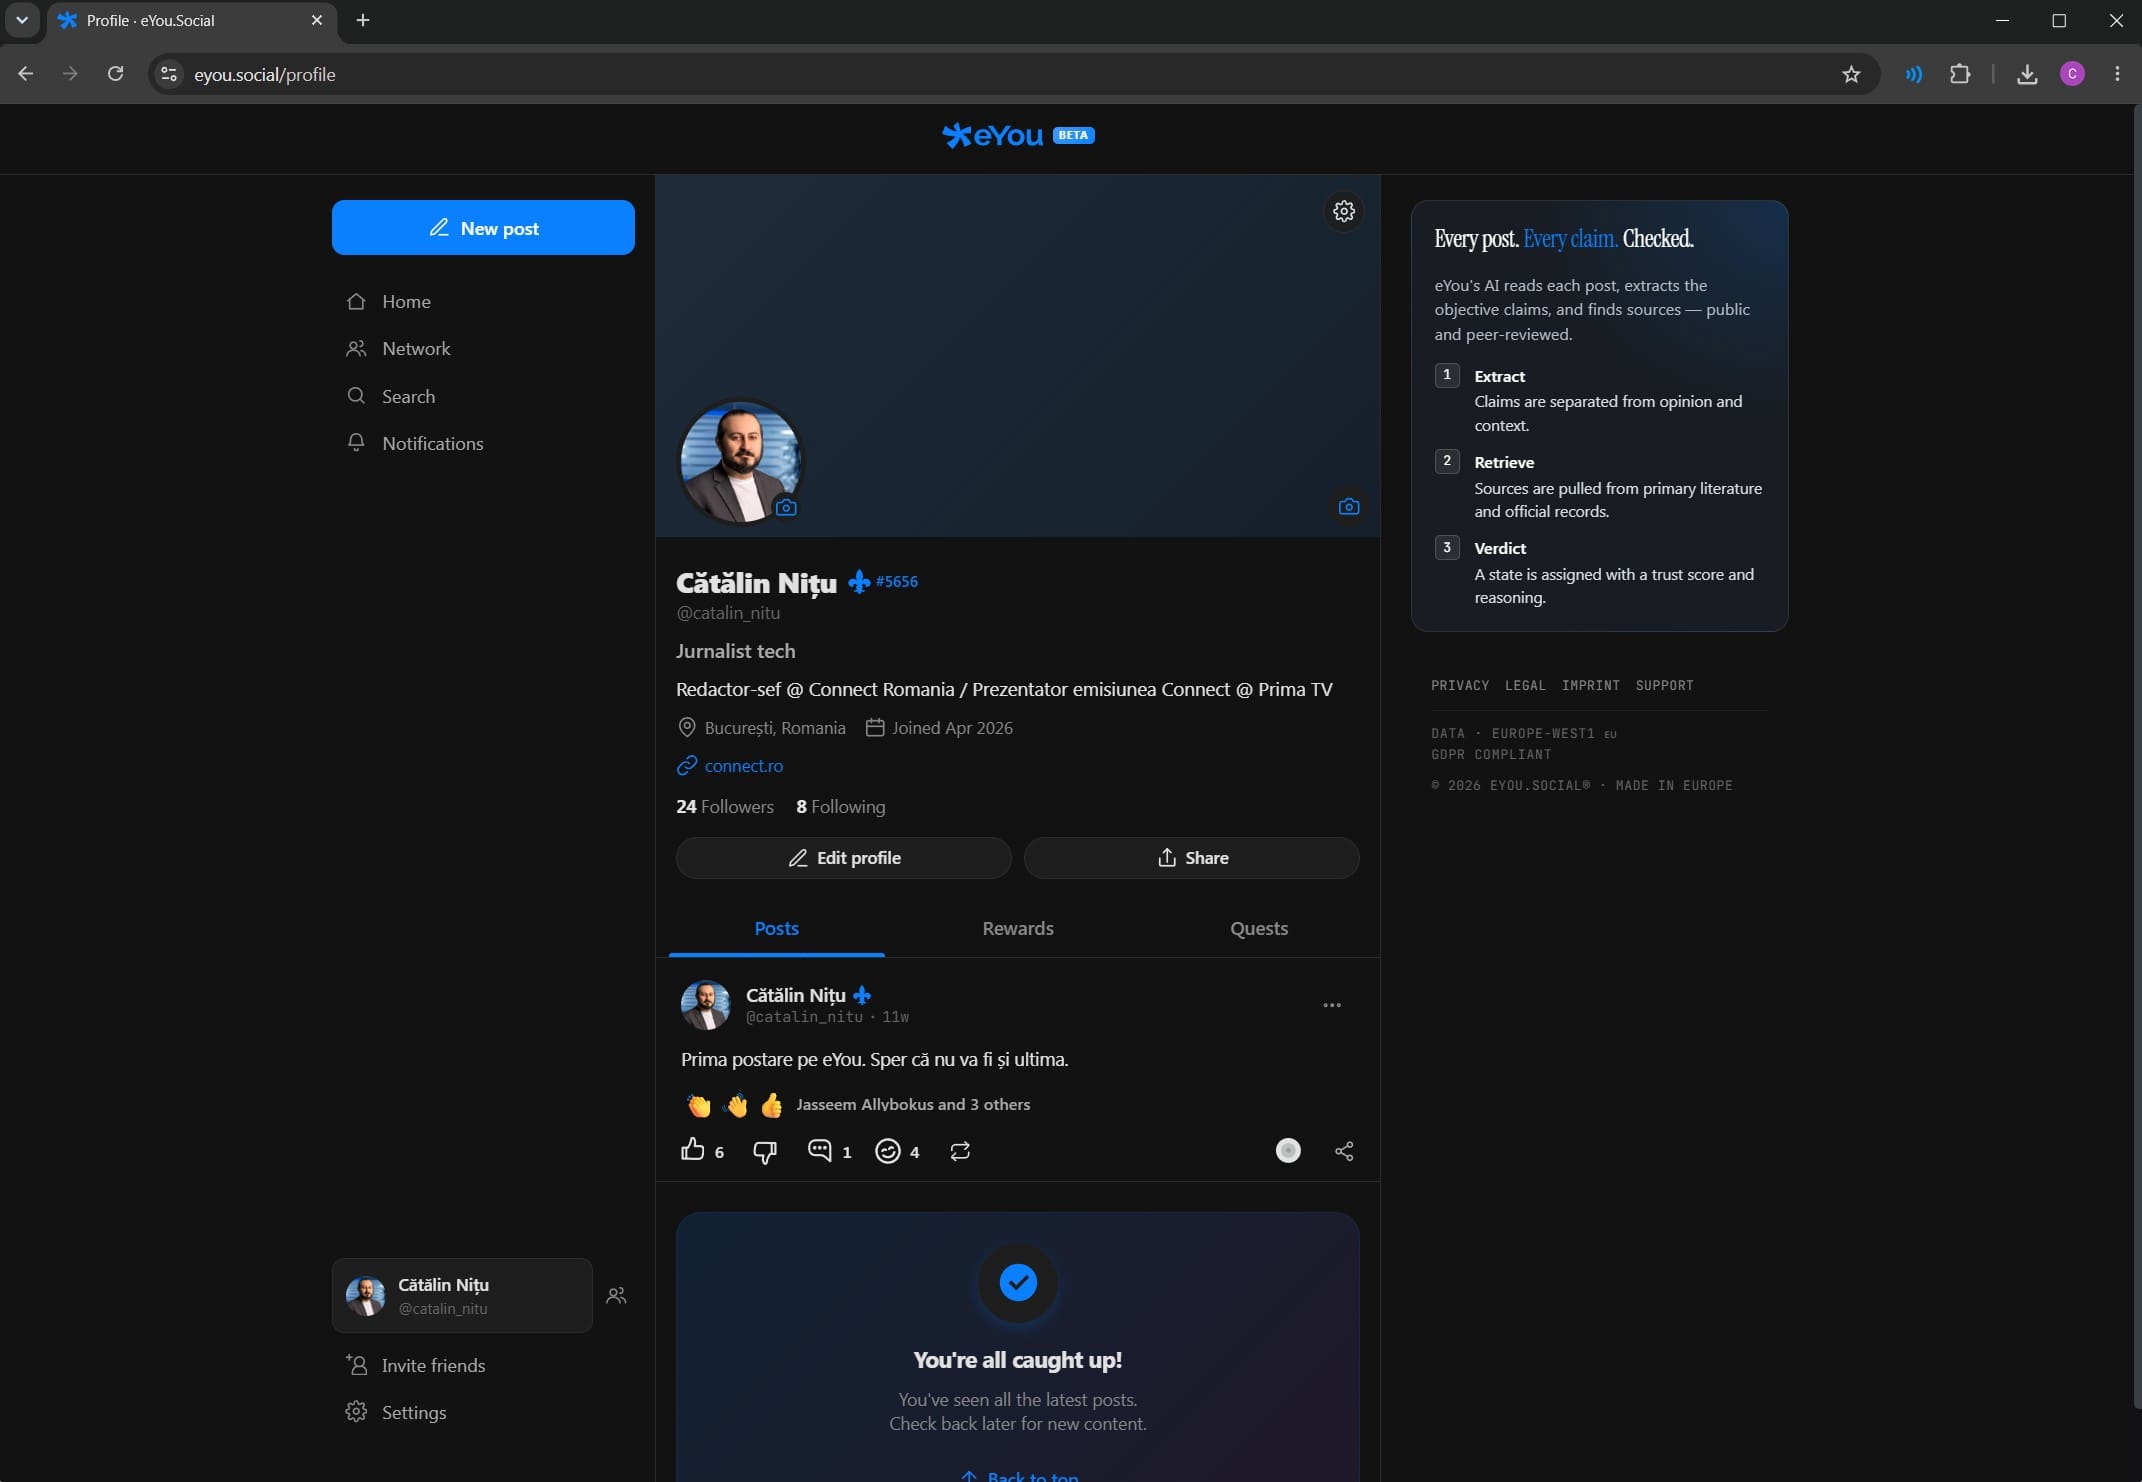Open post options three-dot menu
The image size is (2142, 1482).
pos(1332,1005)
